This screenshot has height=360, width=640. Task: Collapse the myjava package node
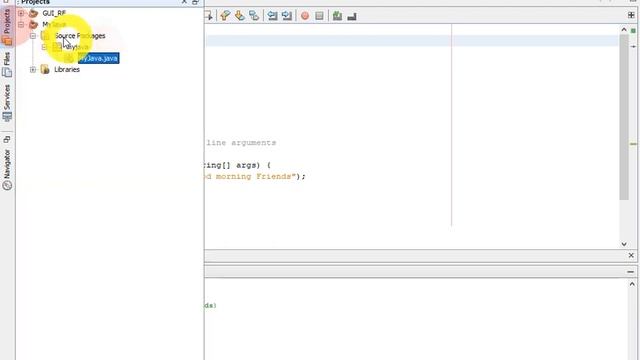44,47
